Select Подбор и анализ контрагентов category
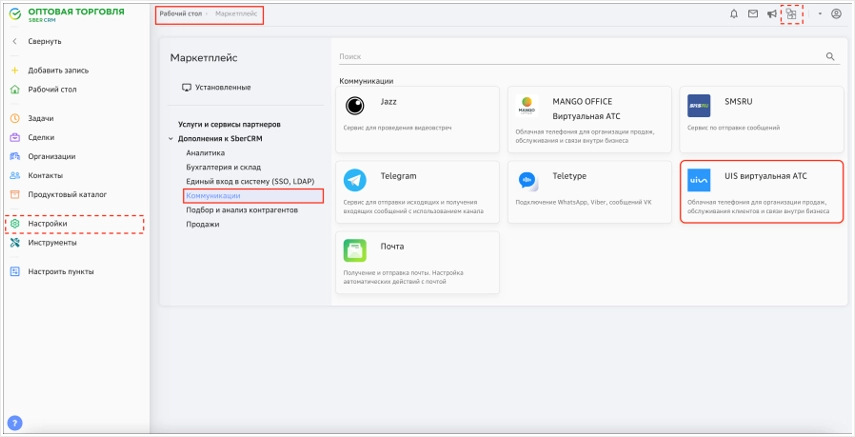 (x=242, y=210)
